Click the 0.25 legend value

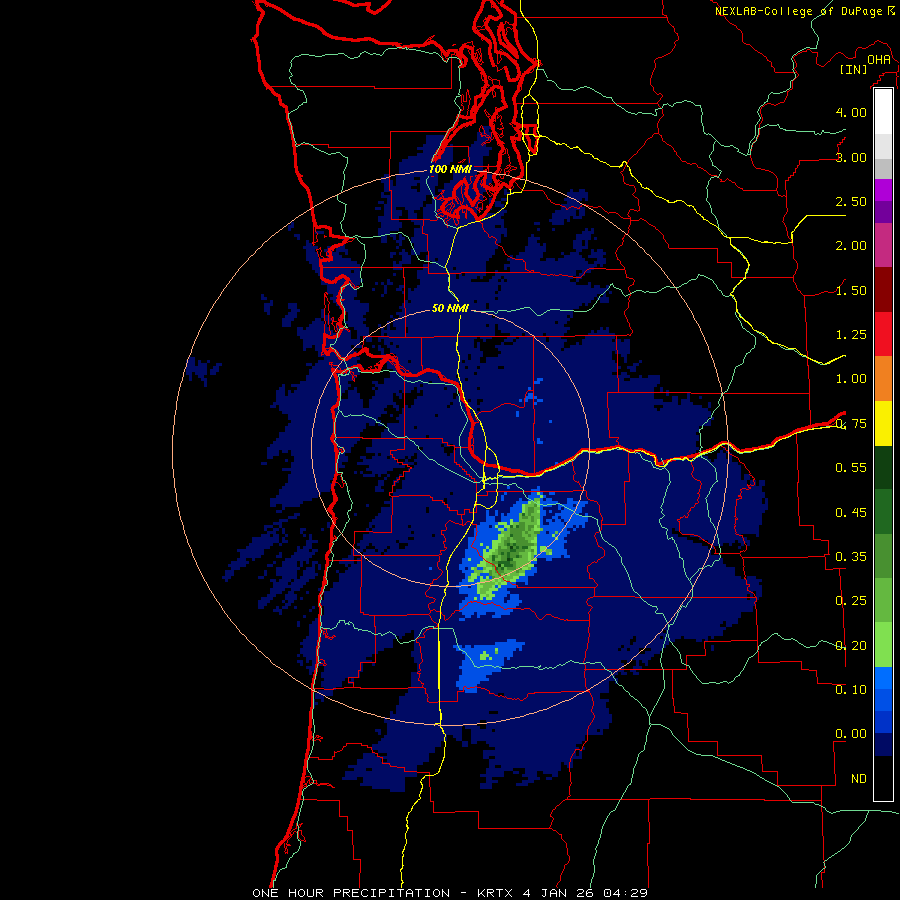(x=851, y=601)
